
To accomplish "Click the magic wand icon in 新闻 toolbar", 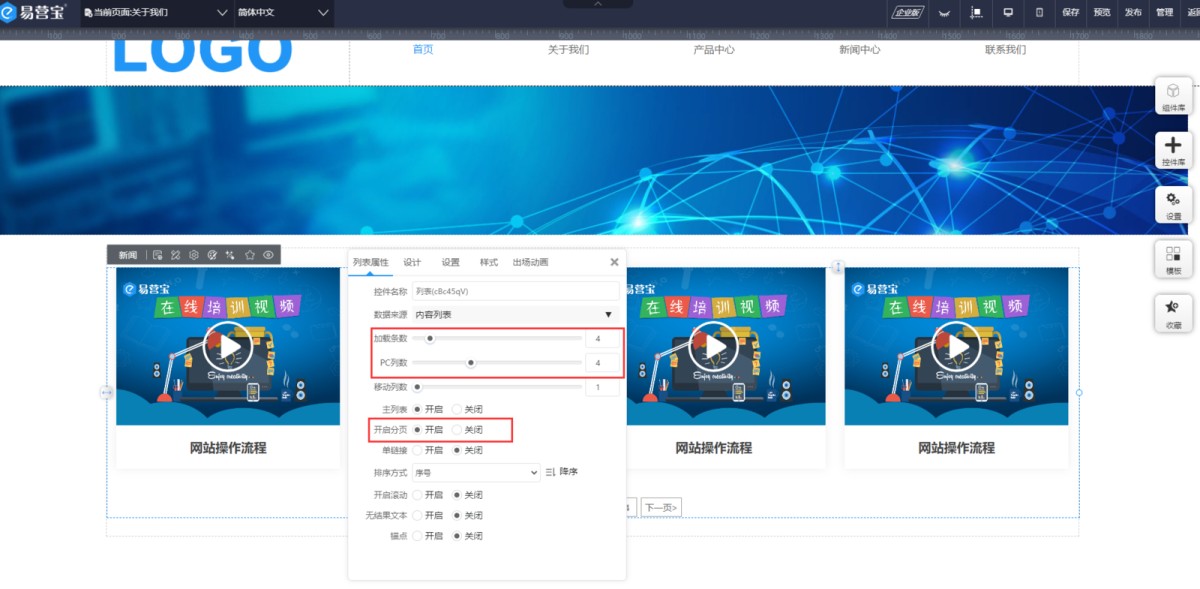I will click(x=231, y=255).
